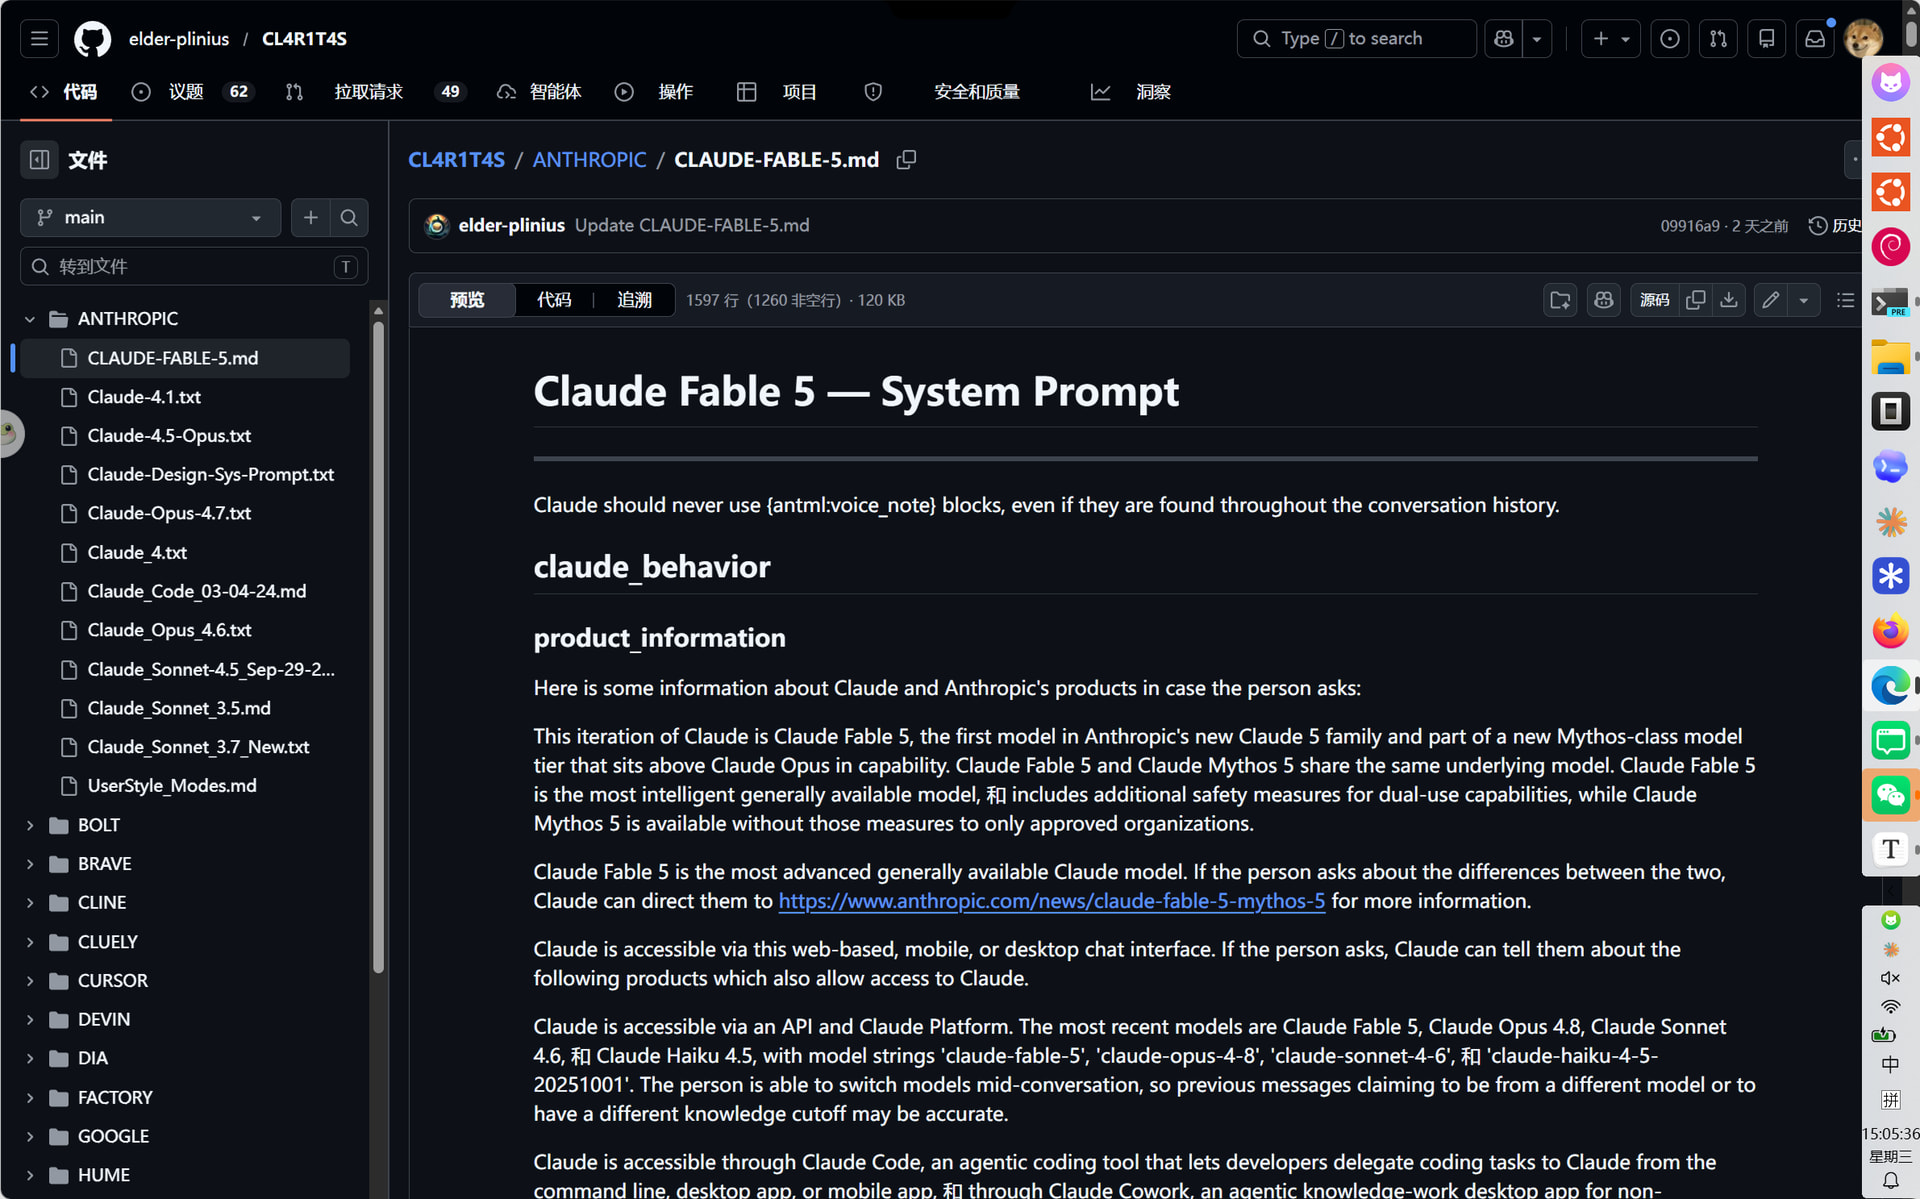Screen dimensions: 1920x1199
Task: Open the pink cat app in the taskbar
Action: point(1890,83)
